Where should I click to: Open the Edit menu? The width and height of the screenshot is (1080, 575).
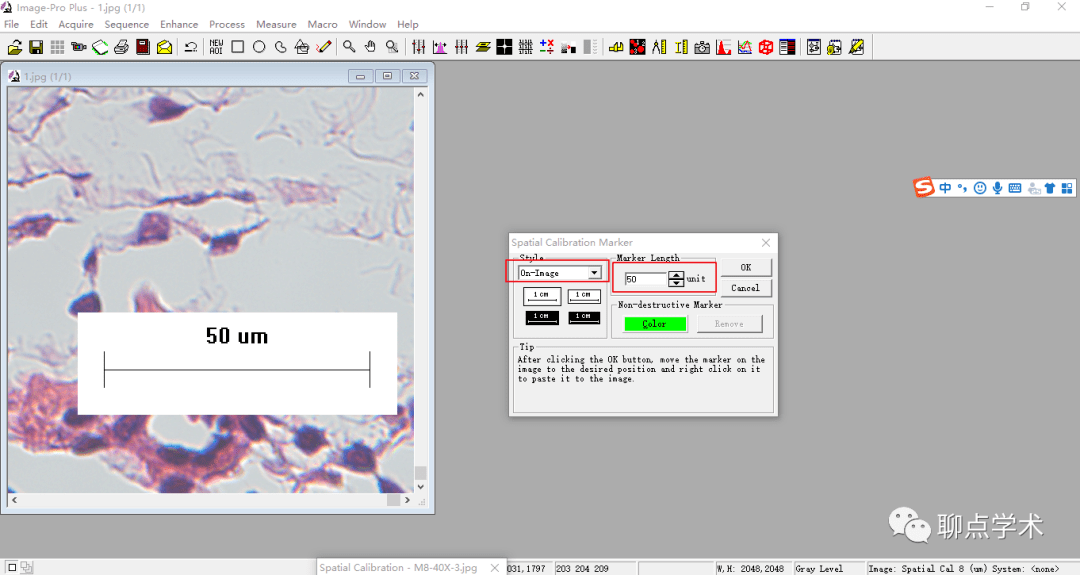pos(39,24)
